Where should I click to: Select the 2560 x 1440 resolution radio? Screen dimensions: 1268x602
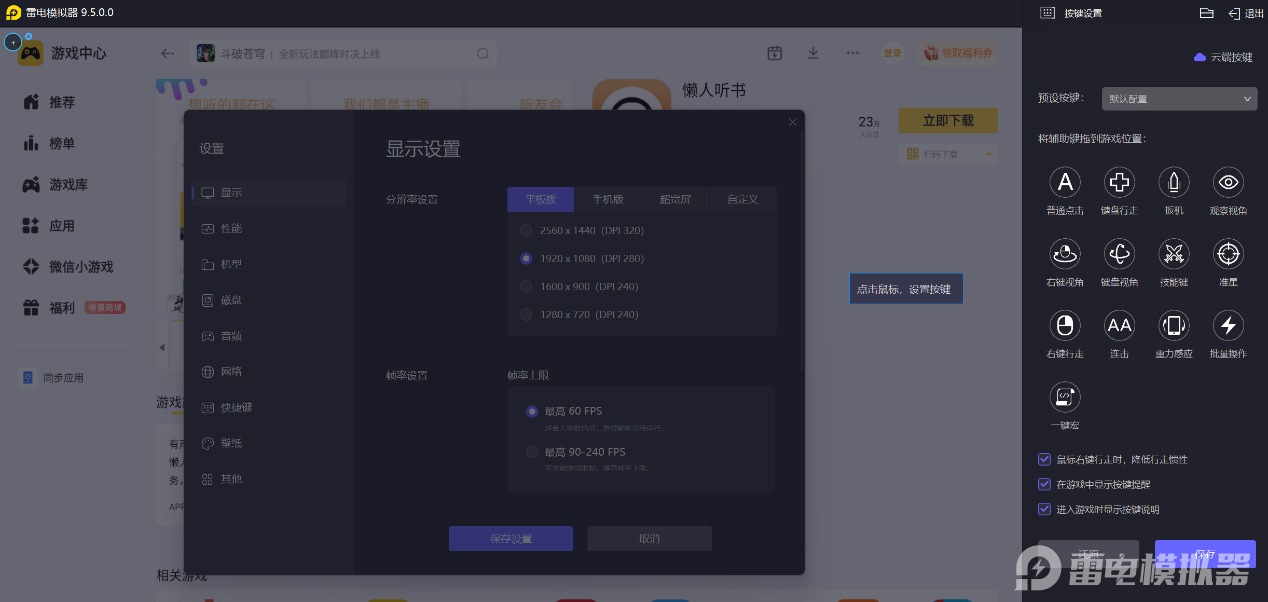pyautogui.click(x=526, y=230)
